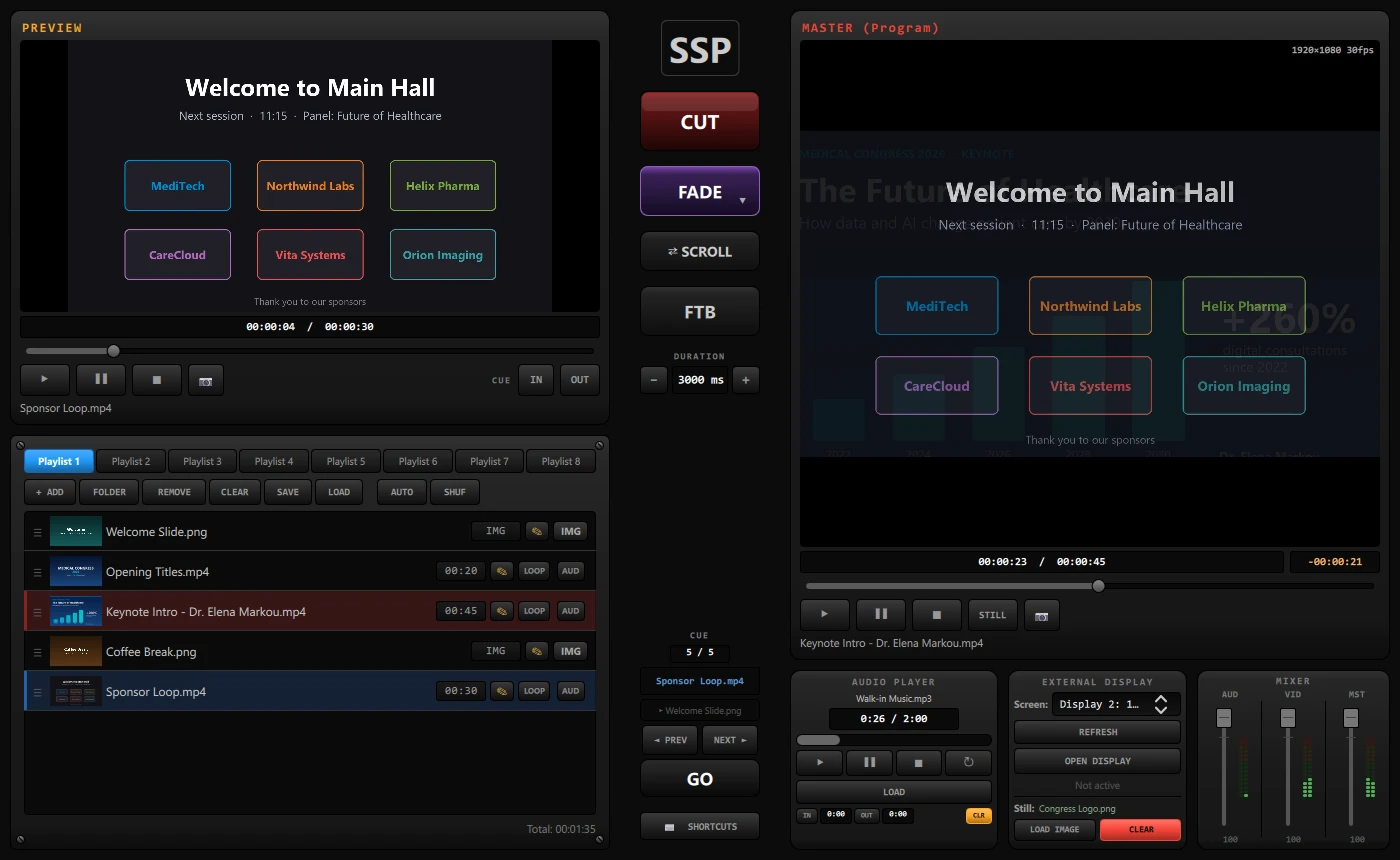The height and width of the screenshot is (860, 1400).
Task: Click the edit icon for Welcome Slide.png
Action: point(537,531)
